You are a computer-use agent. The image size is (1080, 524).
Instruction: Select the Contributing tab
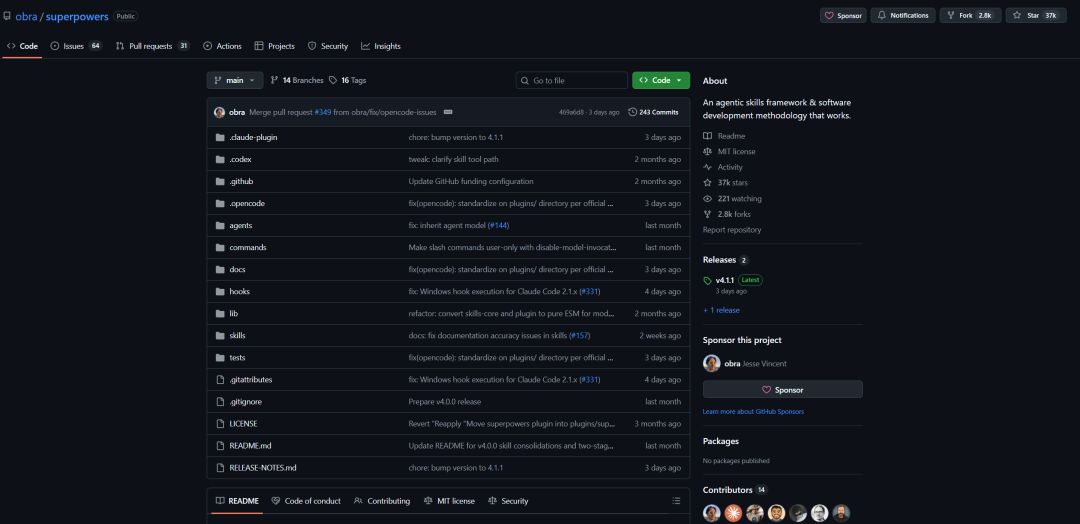point(382,501)
